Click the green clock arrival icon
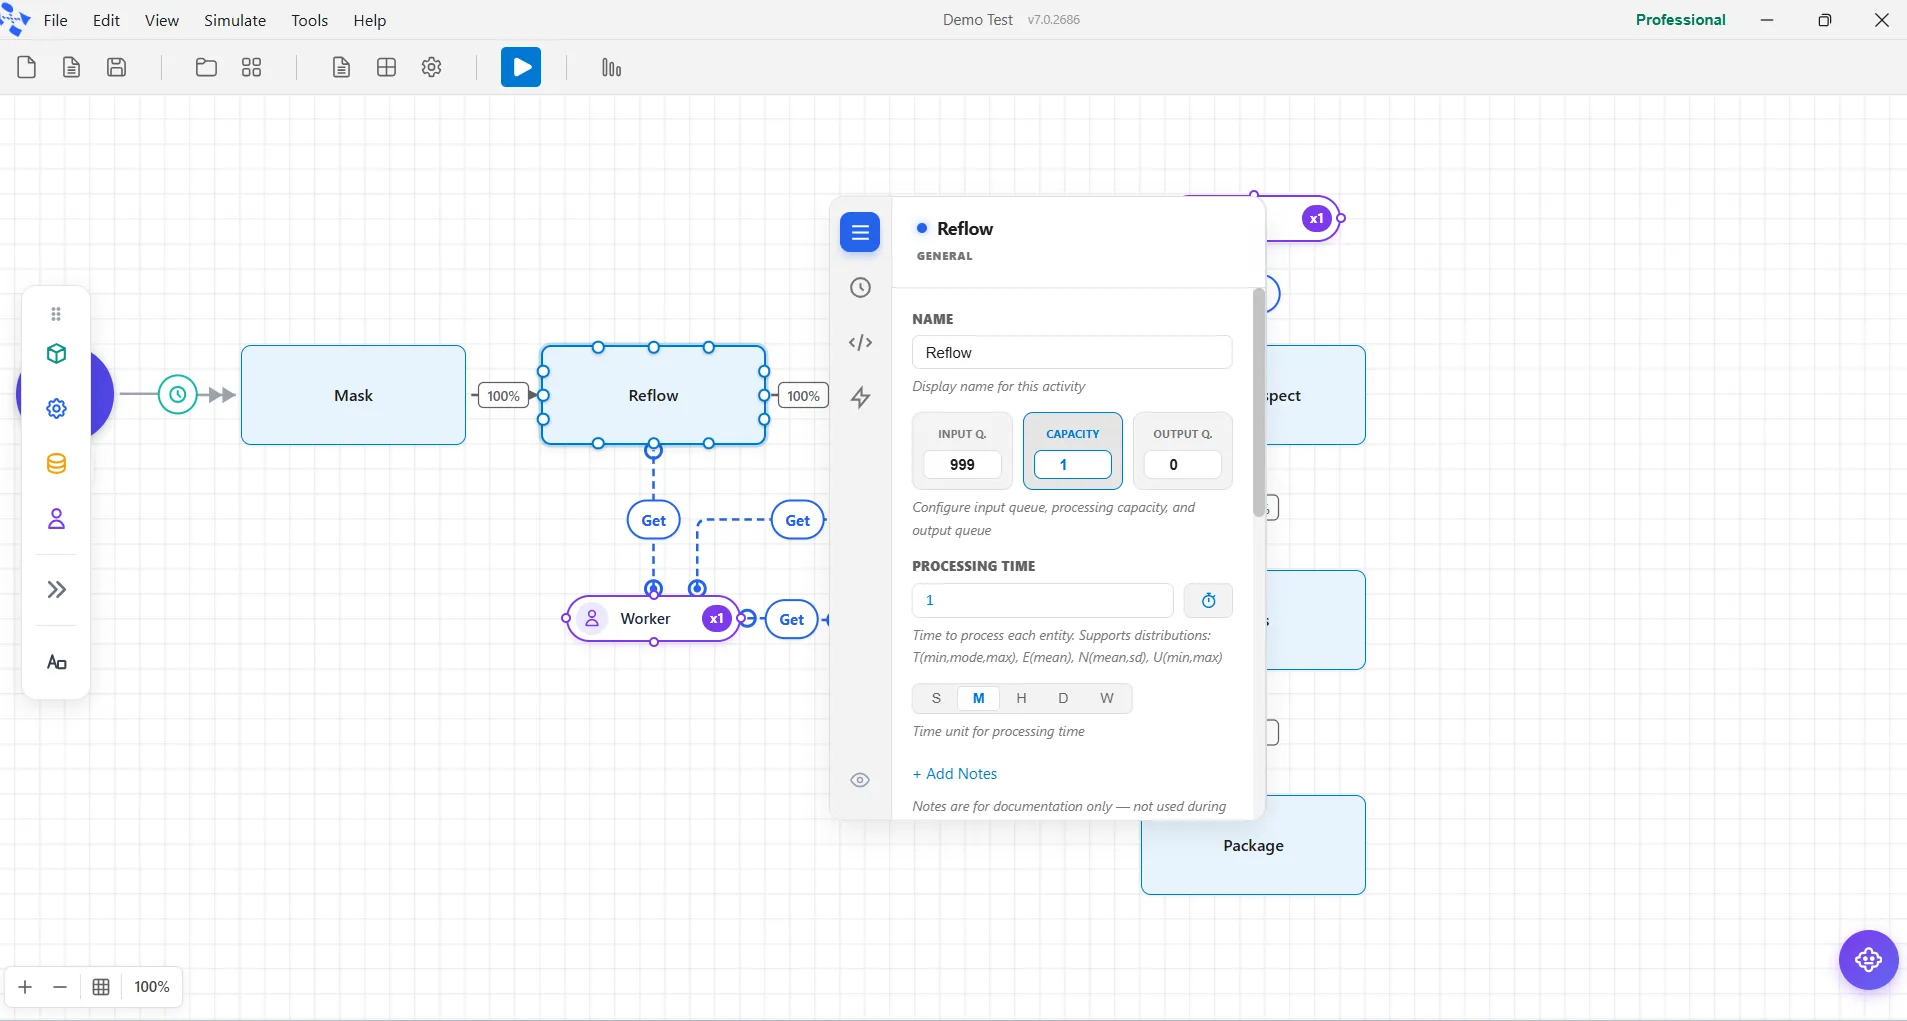 click(178, 395)
